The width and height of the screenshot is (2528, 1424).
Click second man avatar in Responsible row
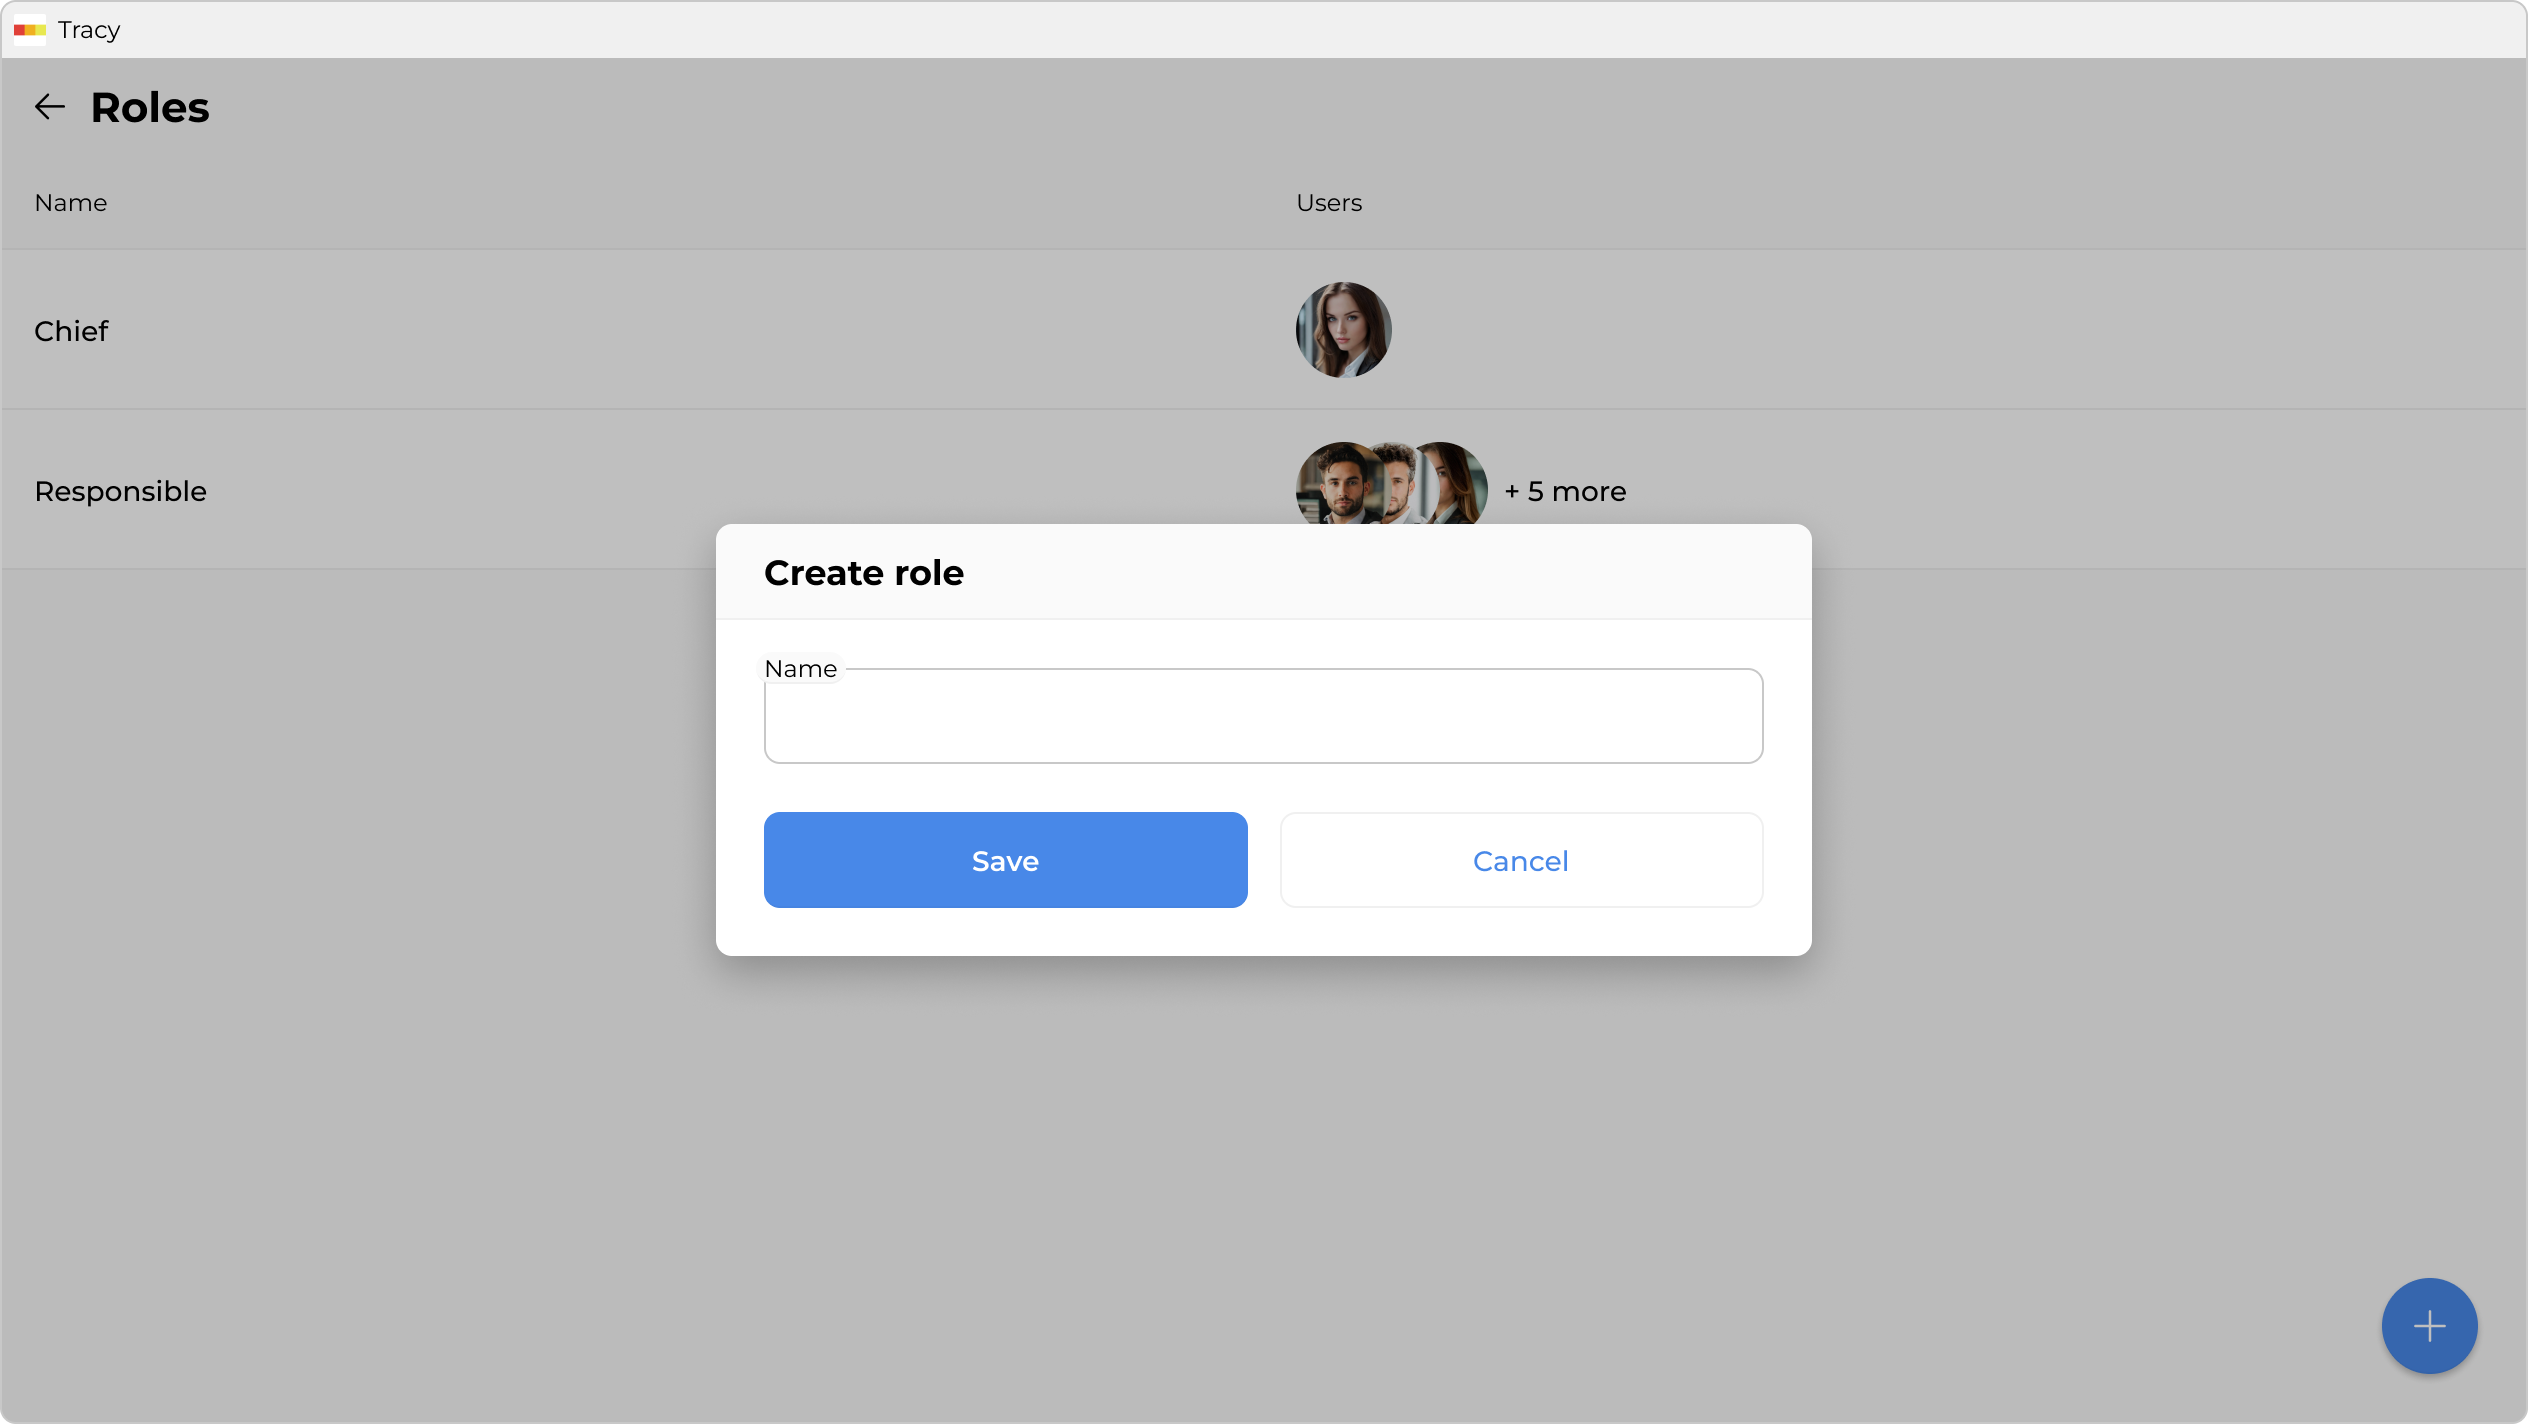(x=1400, y=484)
